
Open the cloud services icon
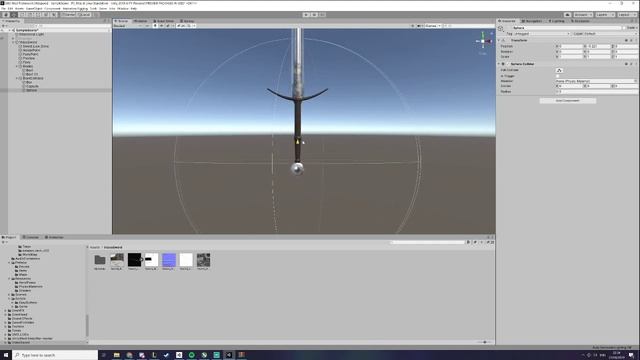567,15
